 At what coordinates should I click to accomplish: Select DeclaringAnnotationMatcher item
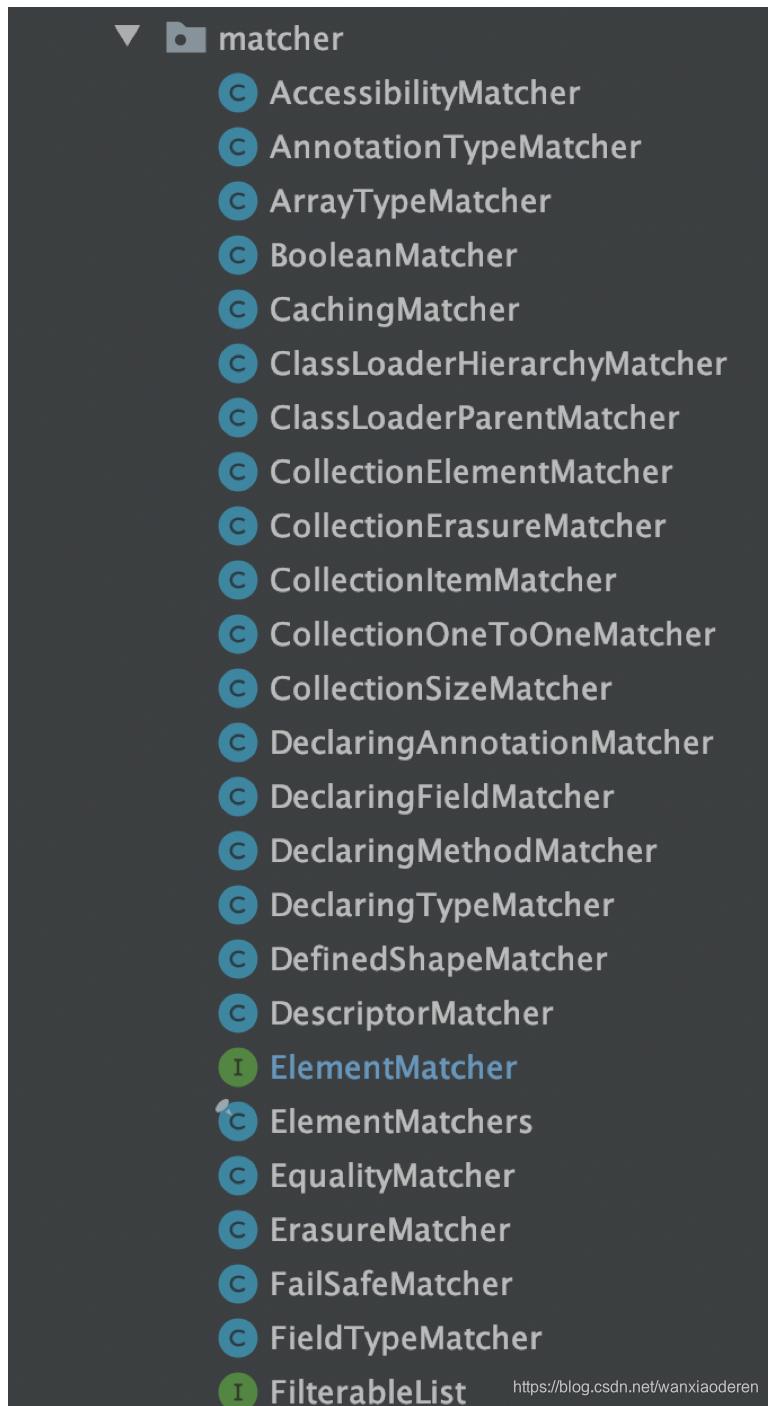click(491, 743)
